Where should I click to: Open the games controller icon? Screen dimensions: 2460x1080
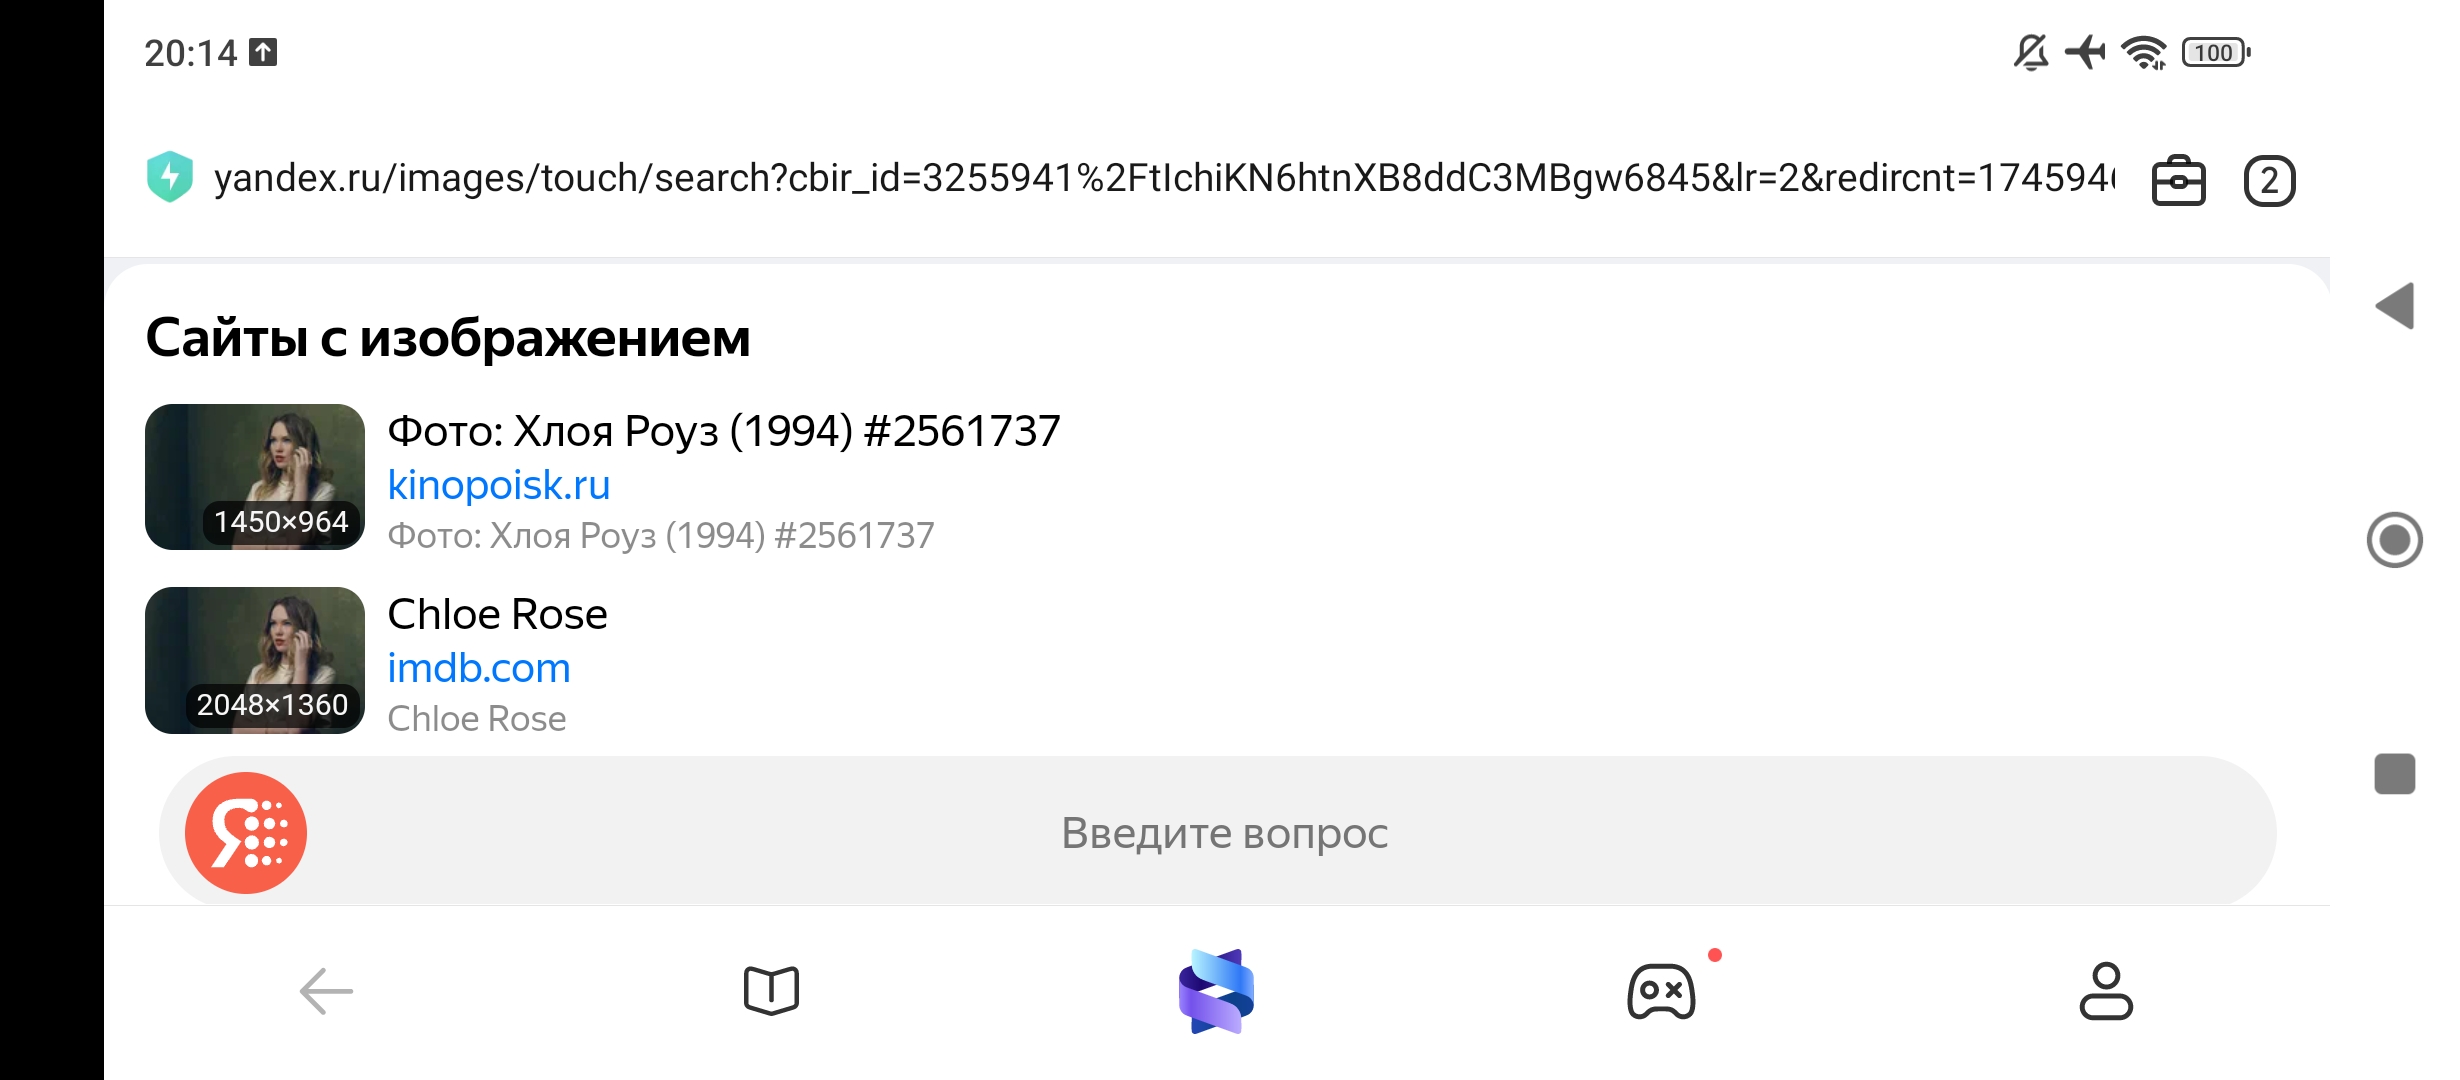tap(1661, 991)
